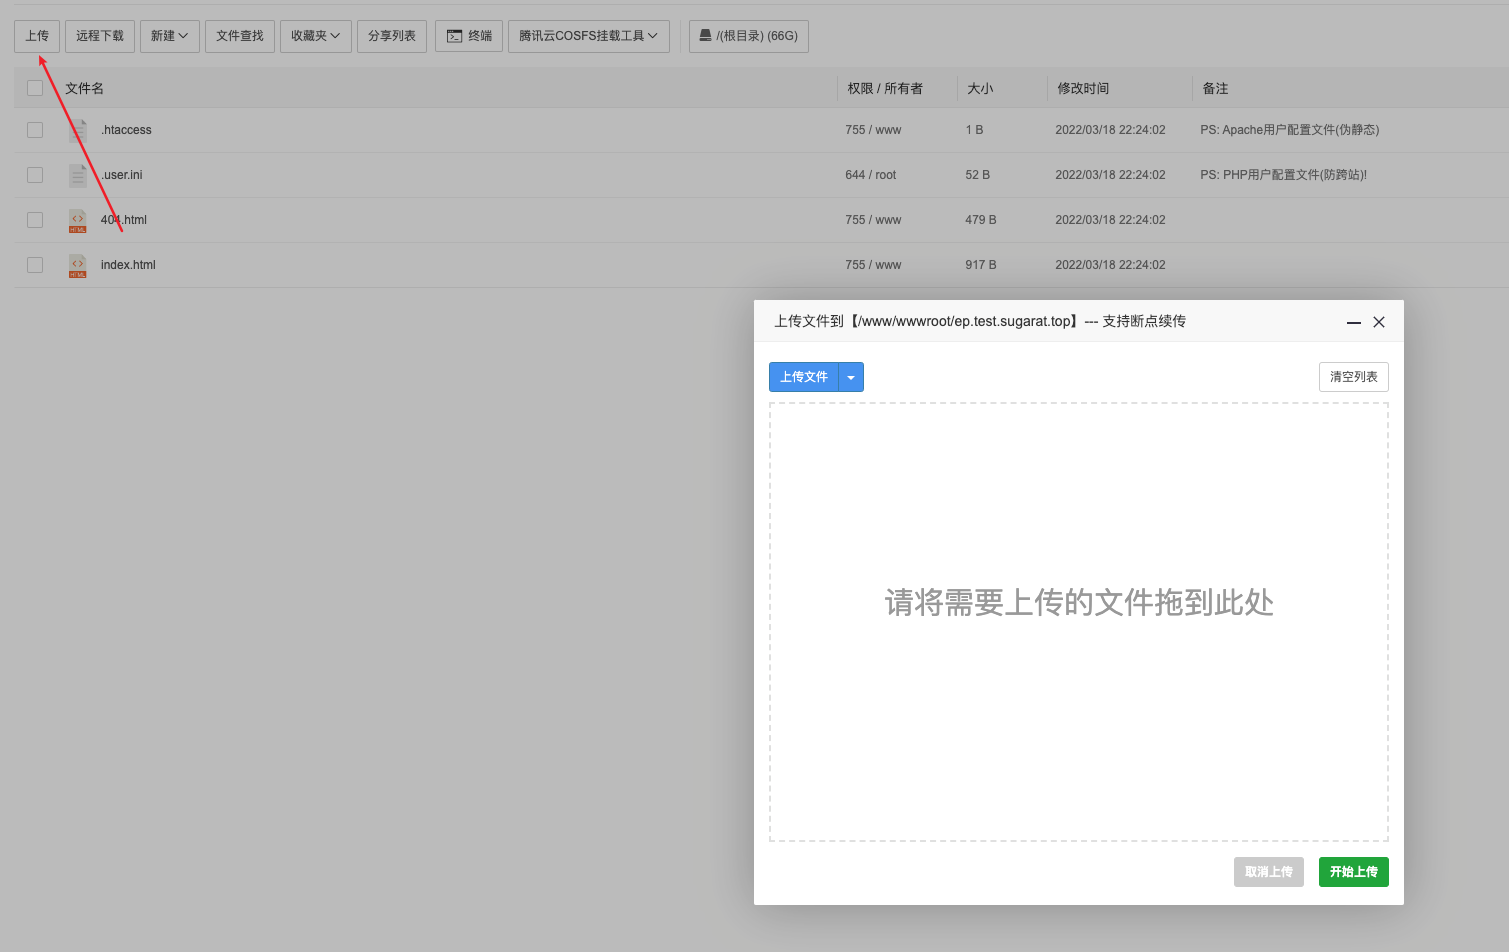Image resolution: width=1509 pixels, height=952 pixels.
Task: Click the index.html file icon
Action: tap(78, 265)
